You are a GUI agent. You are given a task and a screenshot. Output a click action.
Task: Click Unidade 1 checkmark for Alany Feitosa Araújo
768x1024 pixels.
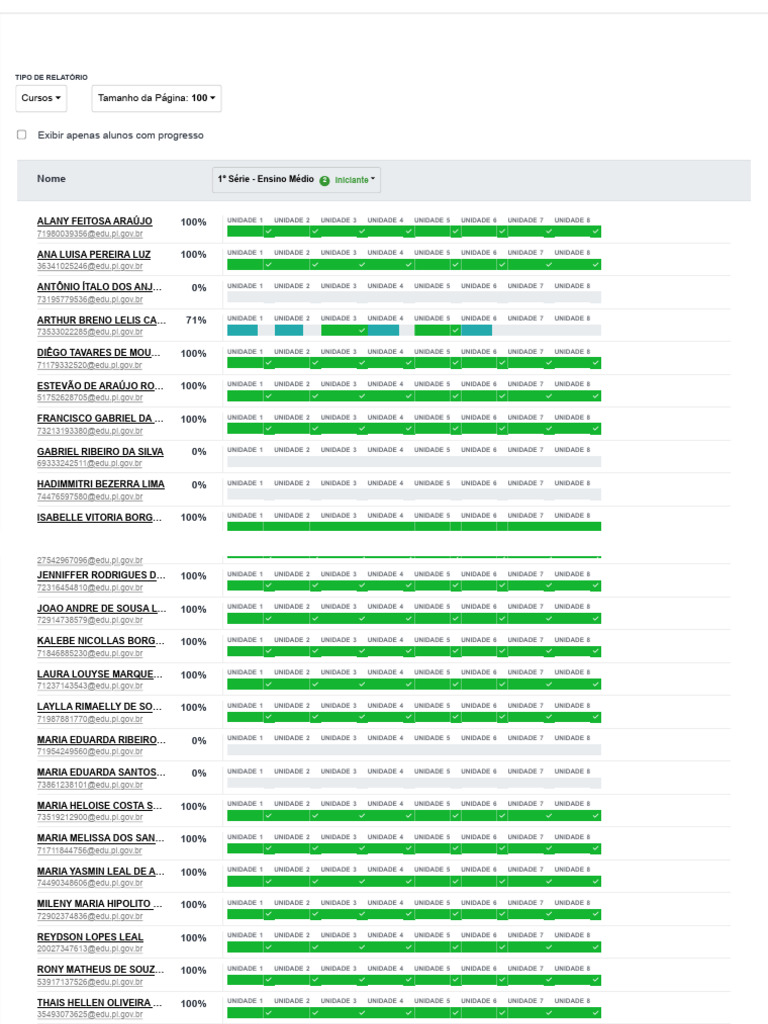268,232
